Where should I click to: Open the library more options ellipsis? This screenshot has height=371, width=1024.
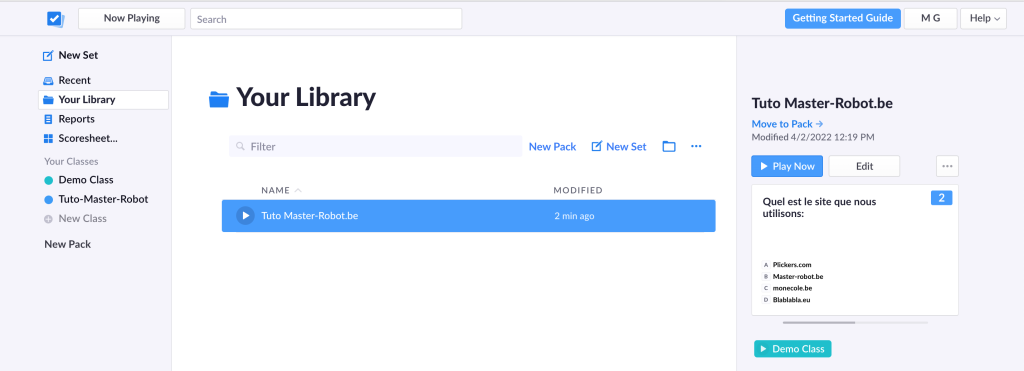pyautogui.click(x=696, y=146)
